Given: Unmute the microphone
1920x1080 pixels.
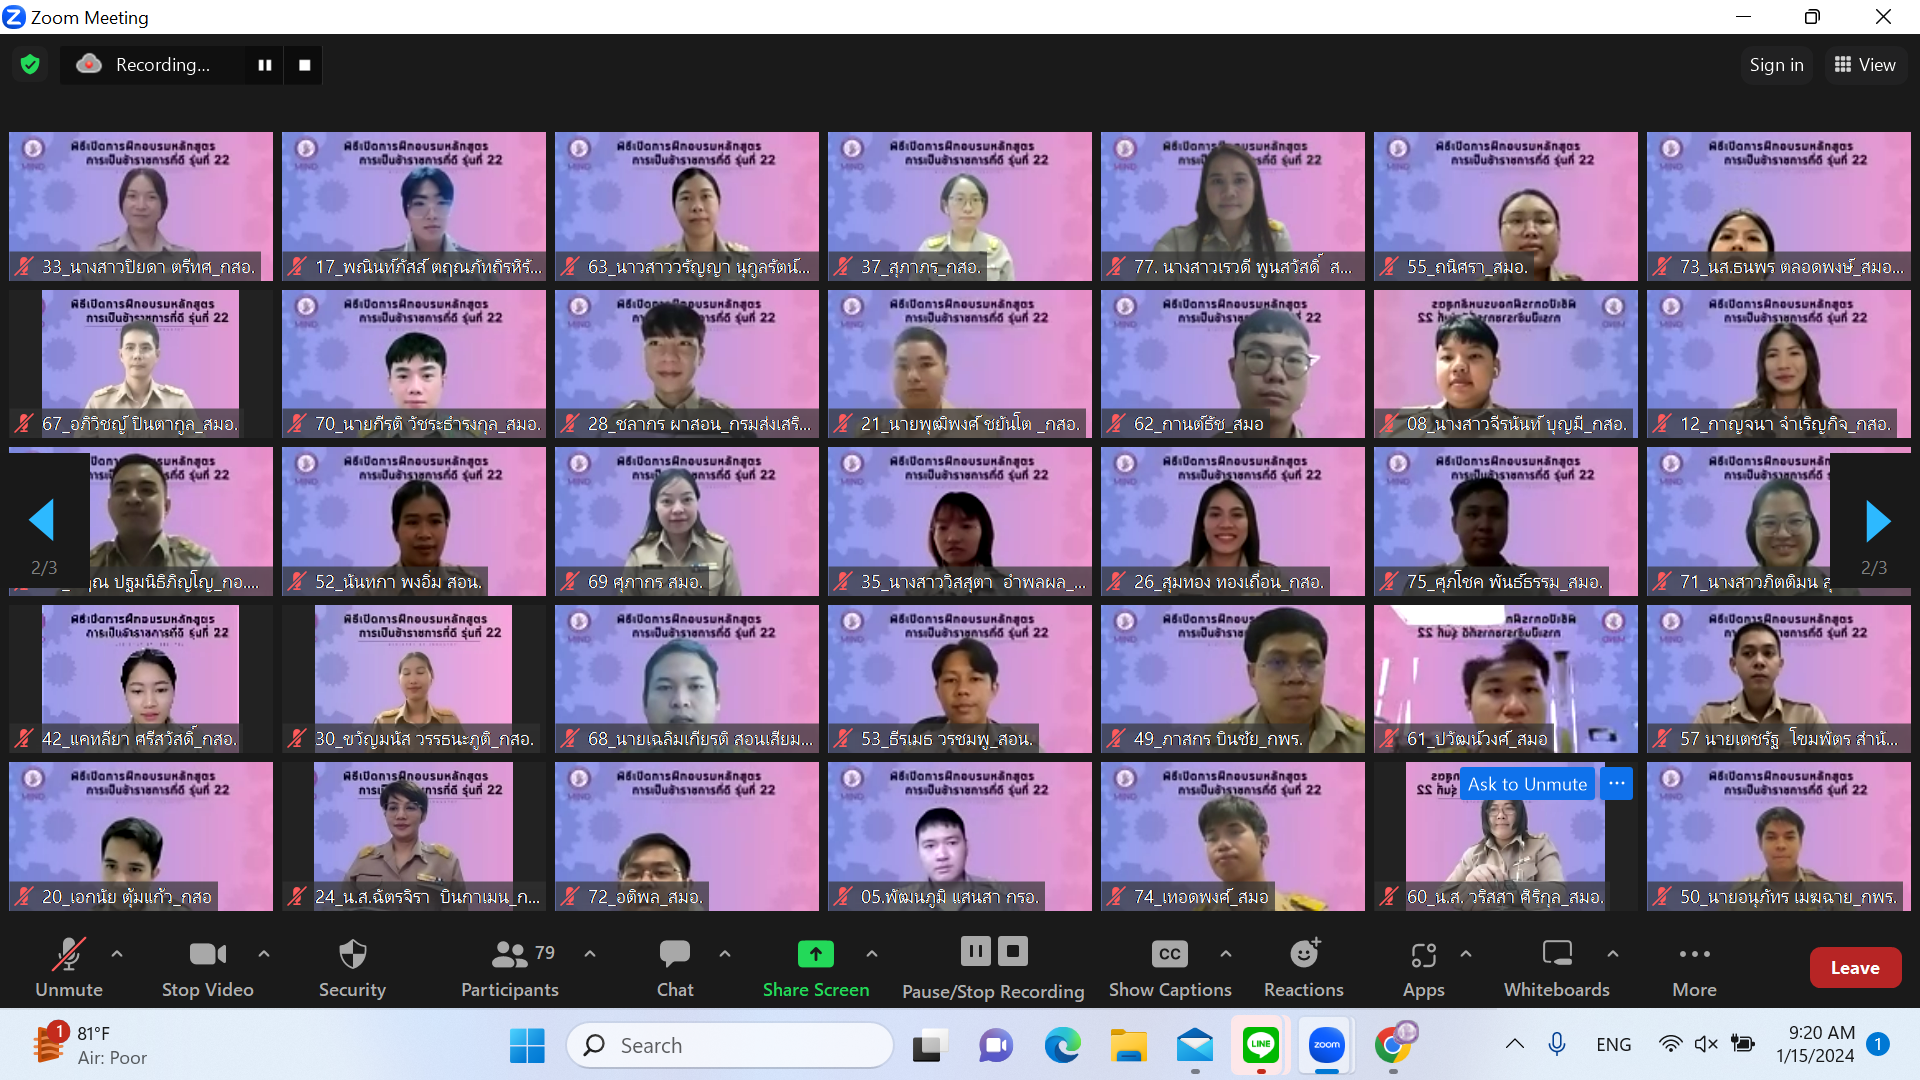Looking at the screenshot, I should coord(68,955).
